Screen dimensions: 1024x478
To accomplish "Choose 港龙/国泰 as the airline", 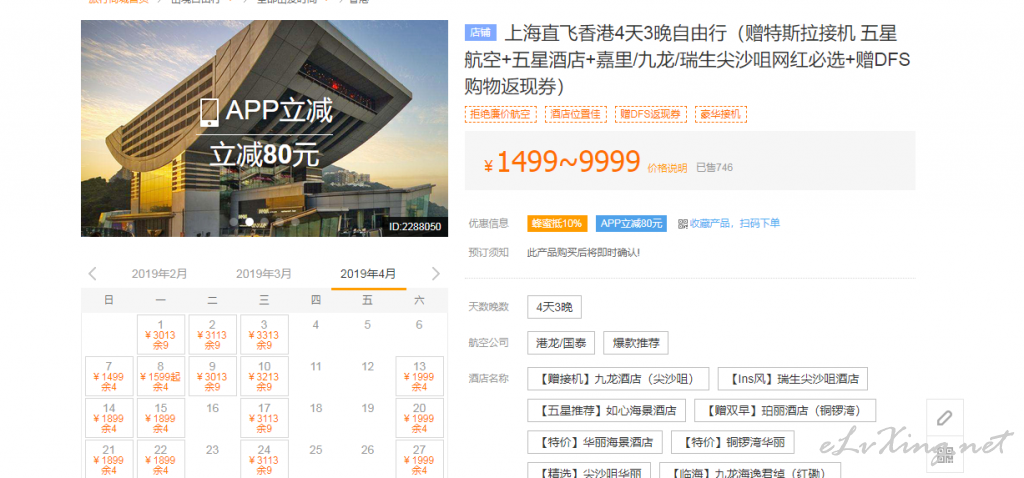I will point(561,343).
